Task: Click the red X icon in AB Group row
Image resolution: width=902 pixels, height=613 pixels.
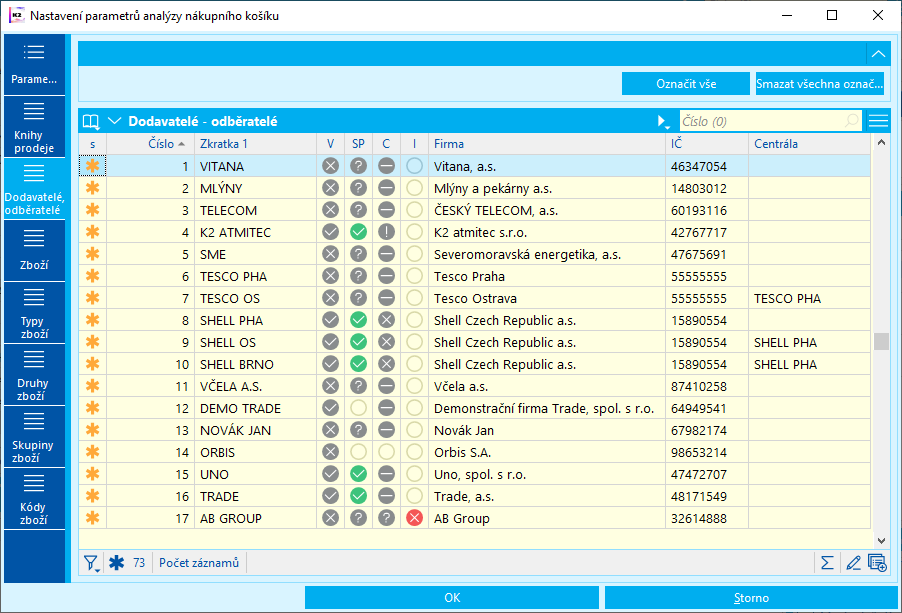Action: tap(414, 518)
